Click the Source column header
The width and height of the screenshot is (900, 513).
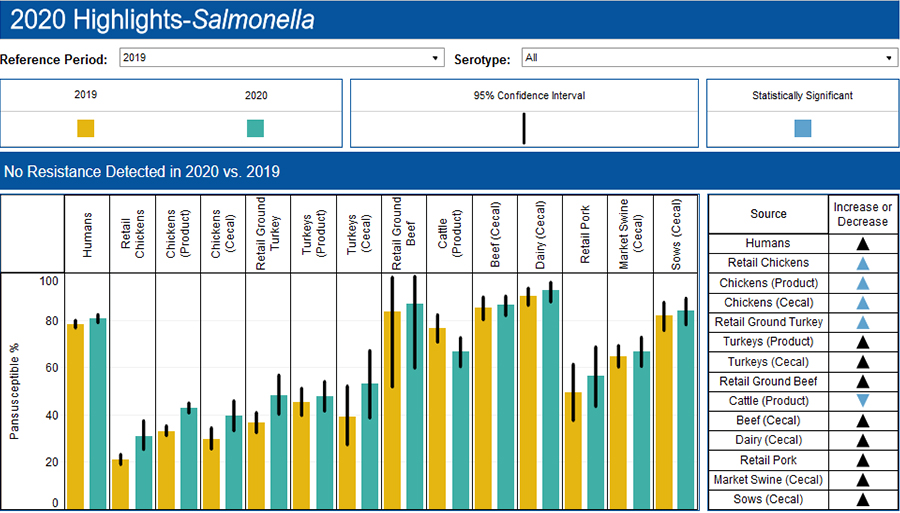pyautogui.click(x=768, y=214)
